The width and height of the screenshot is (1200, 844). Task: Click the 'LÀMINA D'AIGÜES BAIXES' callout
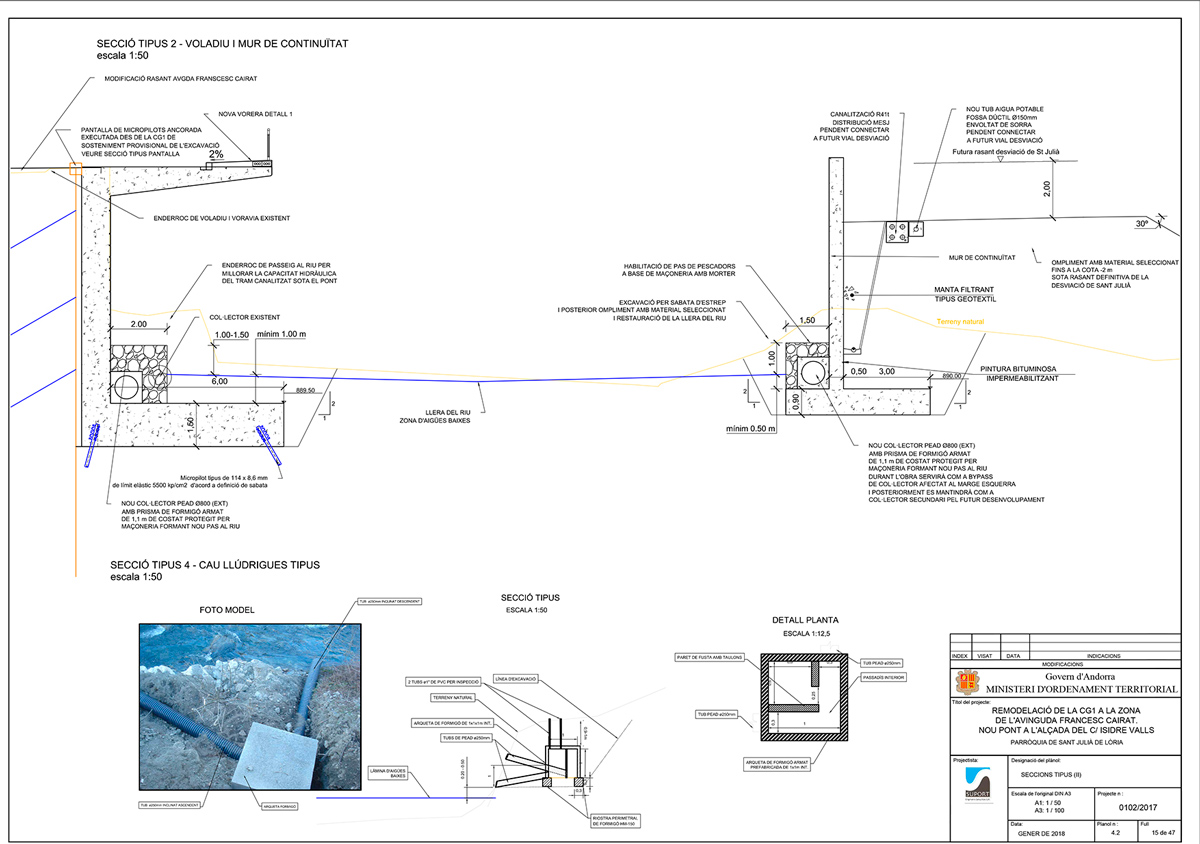tap(389, 774)
